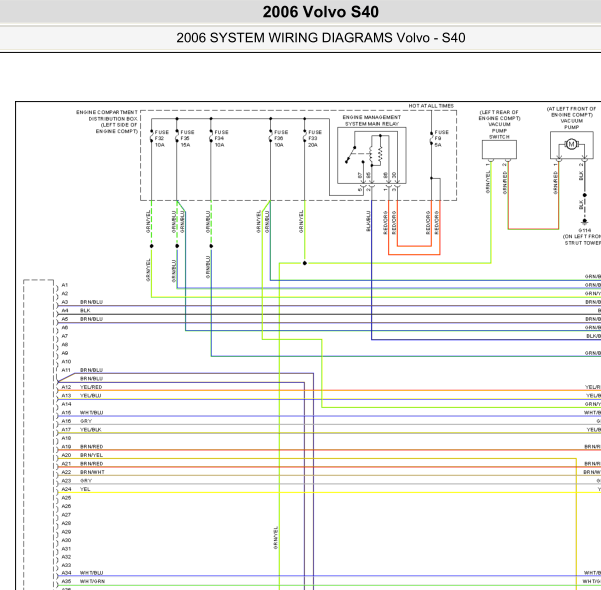The image size is (601, 590).
Task: Click connector pin label 'A33'
Action: (66, 565)
